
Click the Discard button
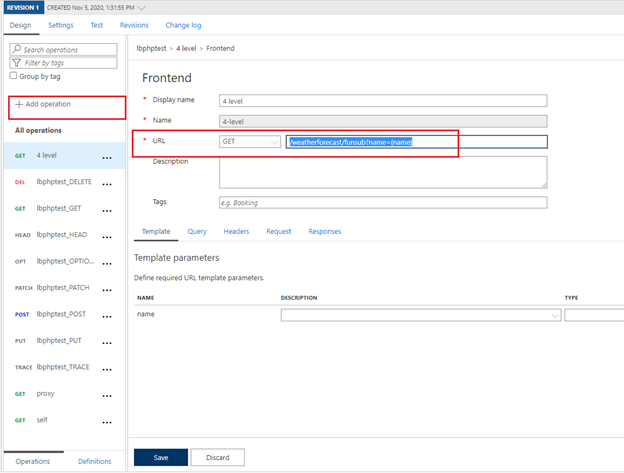217,457
